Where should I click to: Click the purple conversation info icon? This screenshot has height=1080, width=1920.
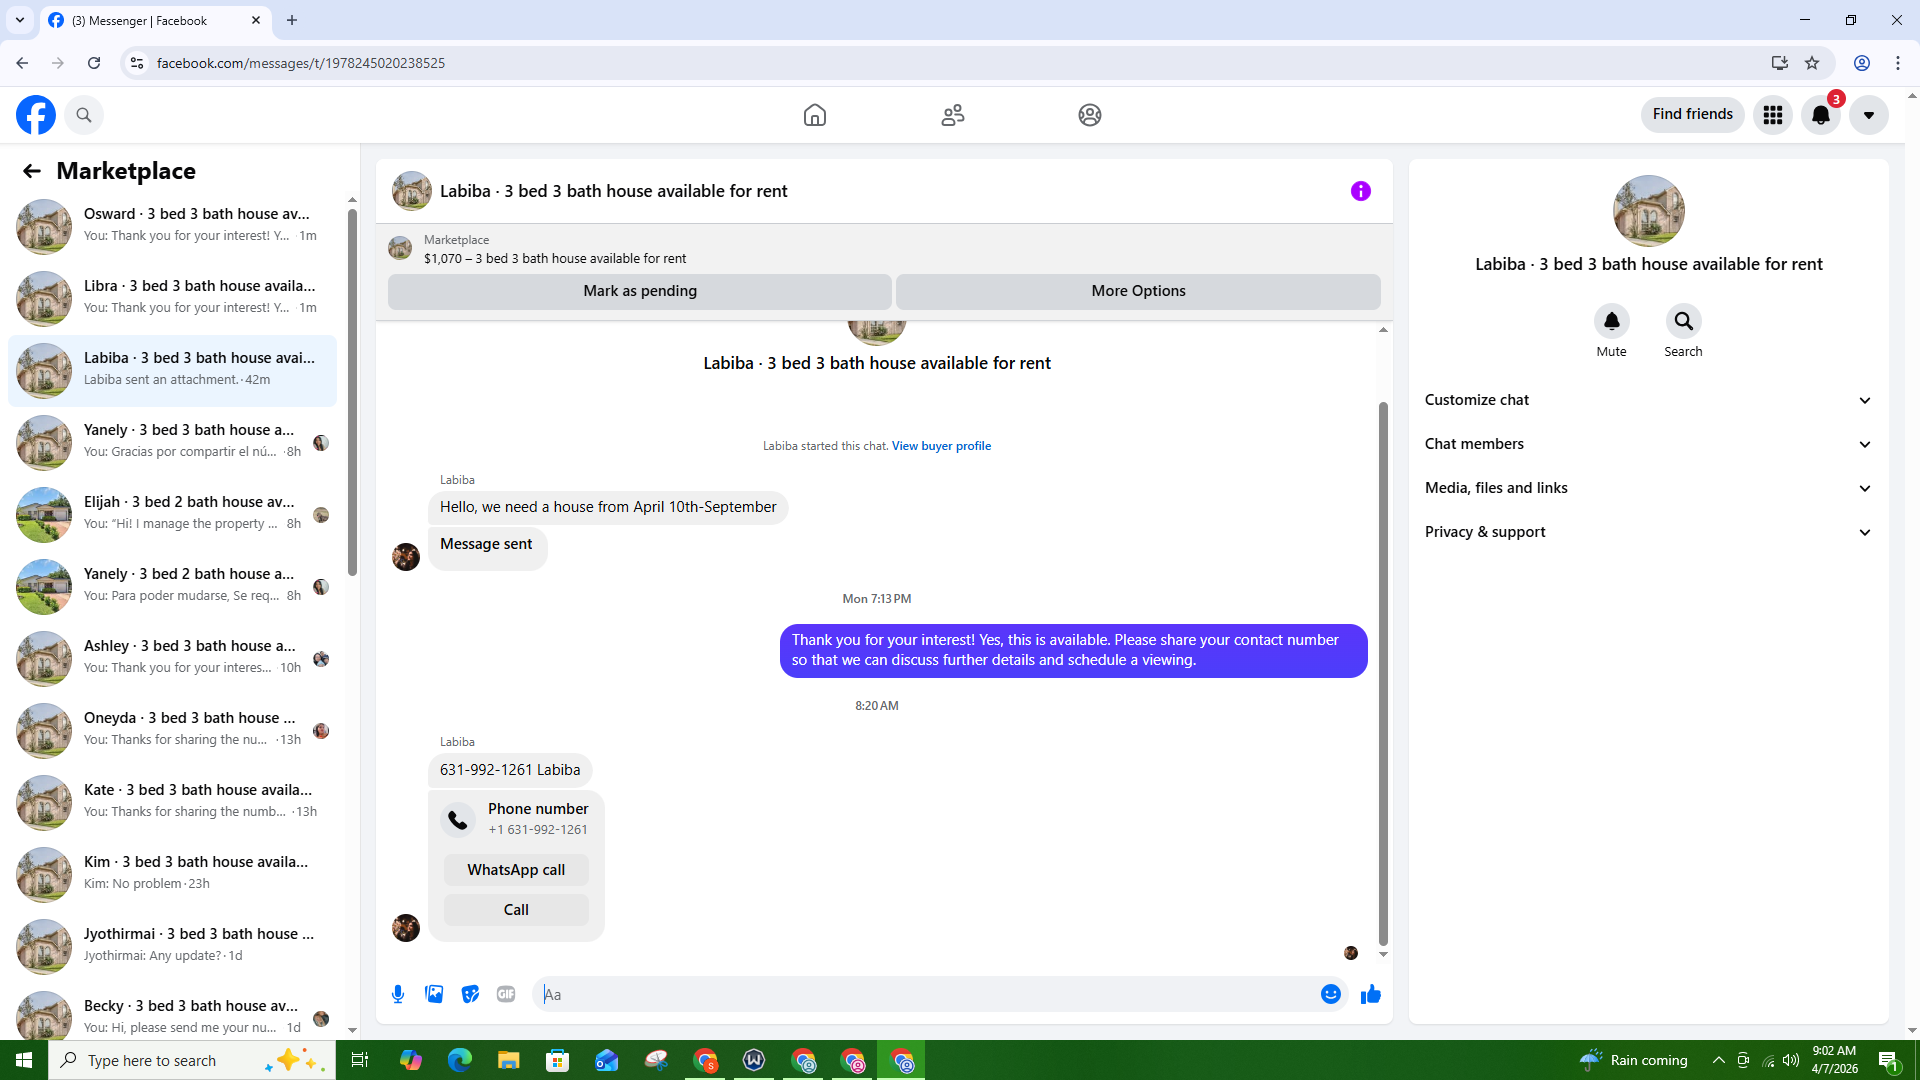coord(1361,191)
